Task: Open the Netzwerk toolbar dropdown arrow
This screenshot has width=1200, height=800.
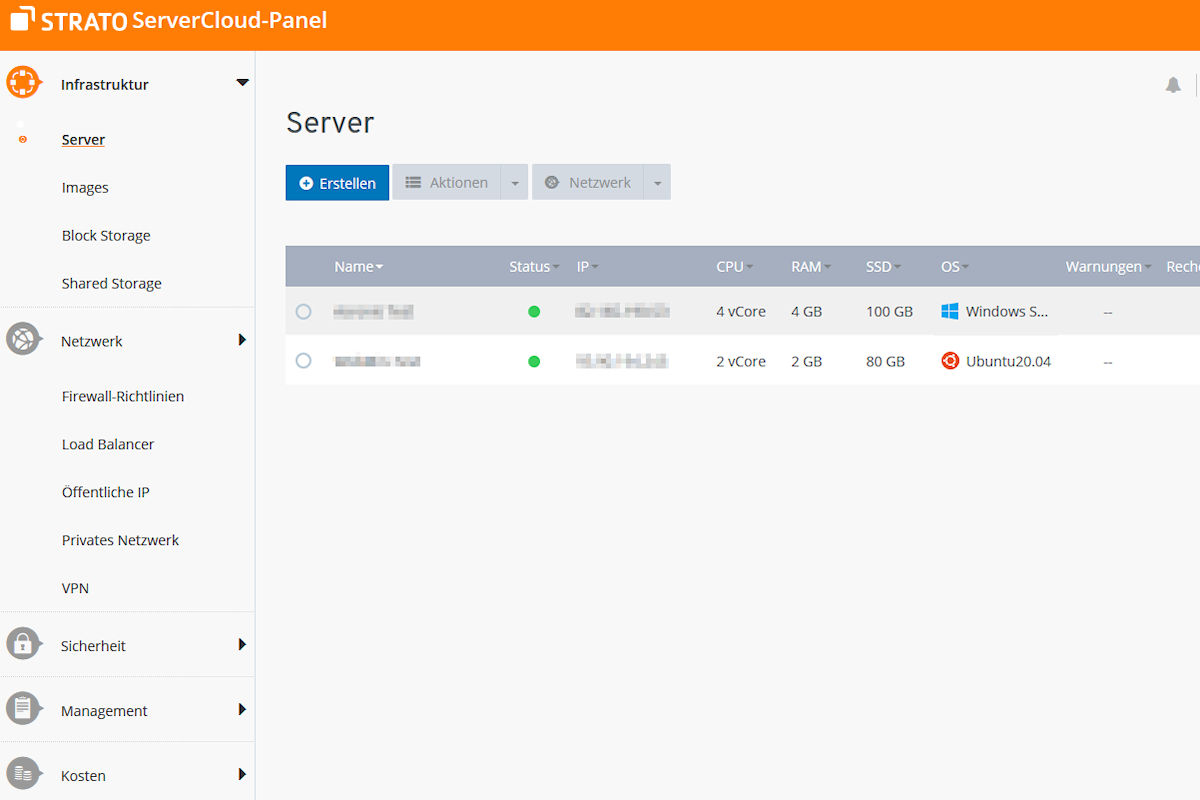Action: tap(657, 183)
